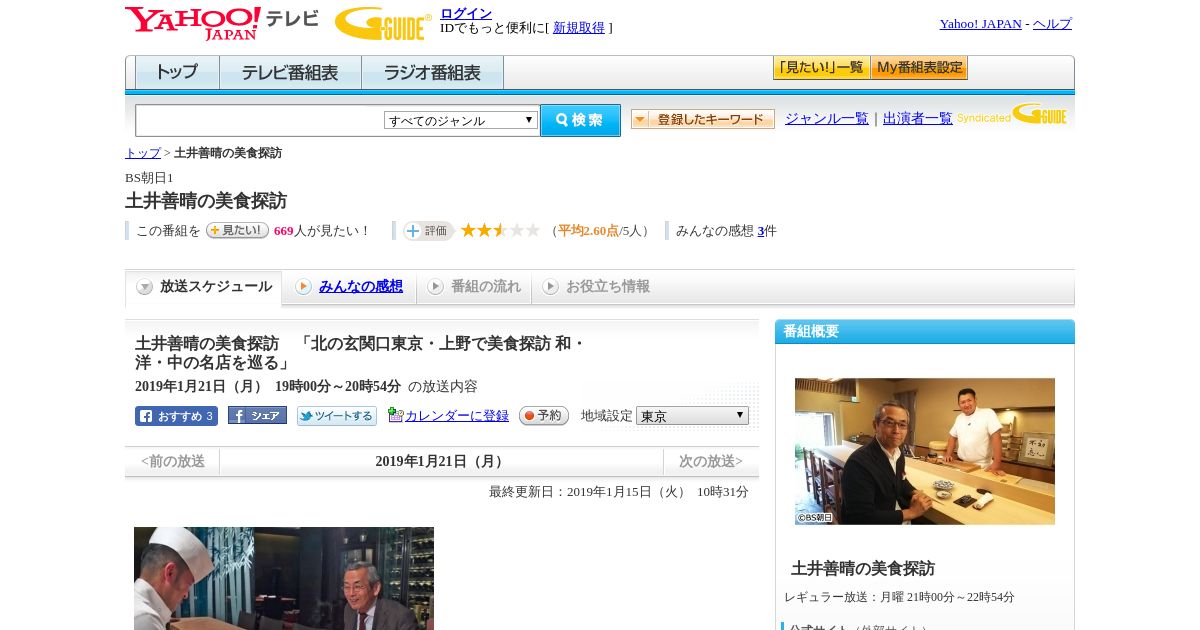Viewport: 1200px width, 630px height.
Task: Click the 最終更新日 timestamp text
Action: (619, 492)
